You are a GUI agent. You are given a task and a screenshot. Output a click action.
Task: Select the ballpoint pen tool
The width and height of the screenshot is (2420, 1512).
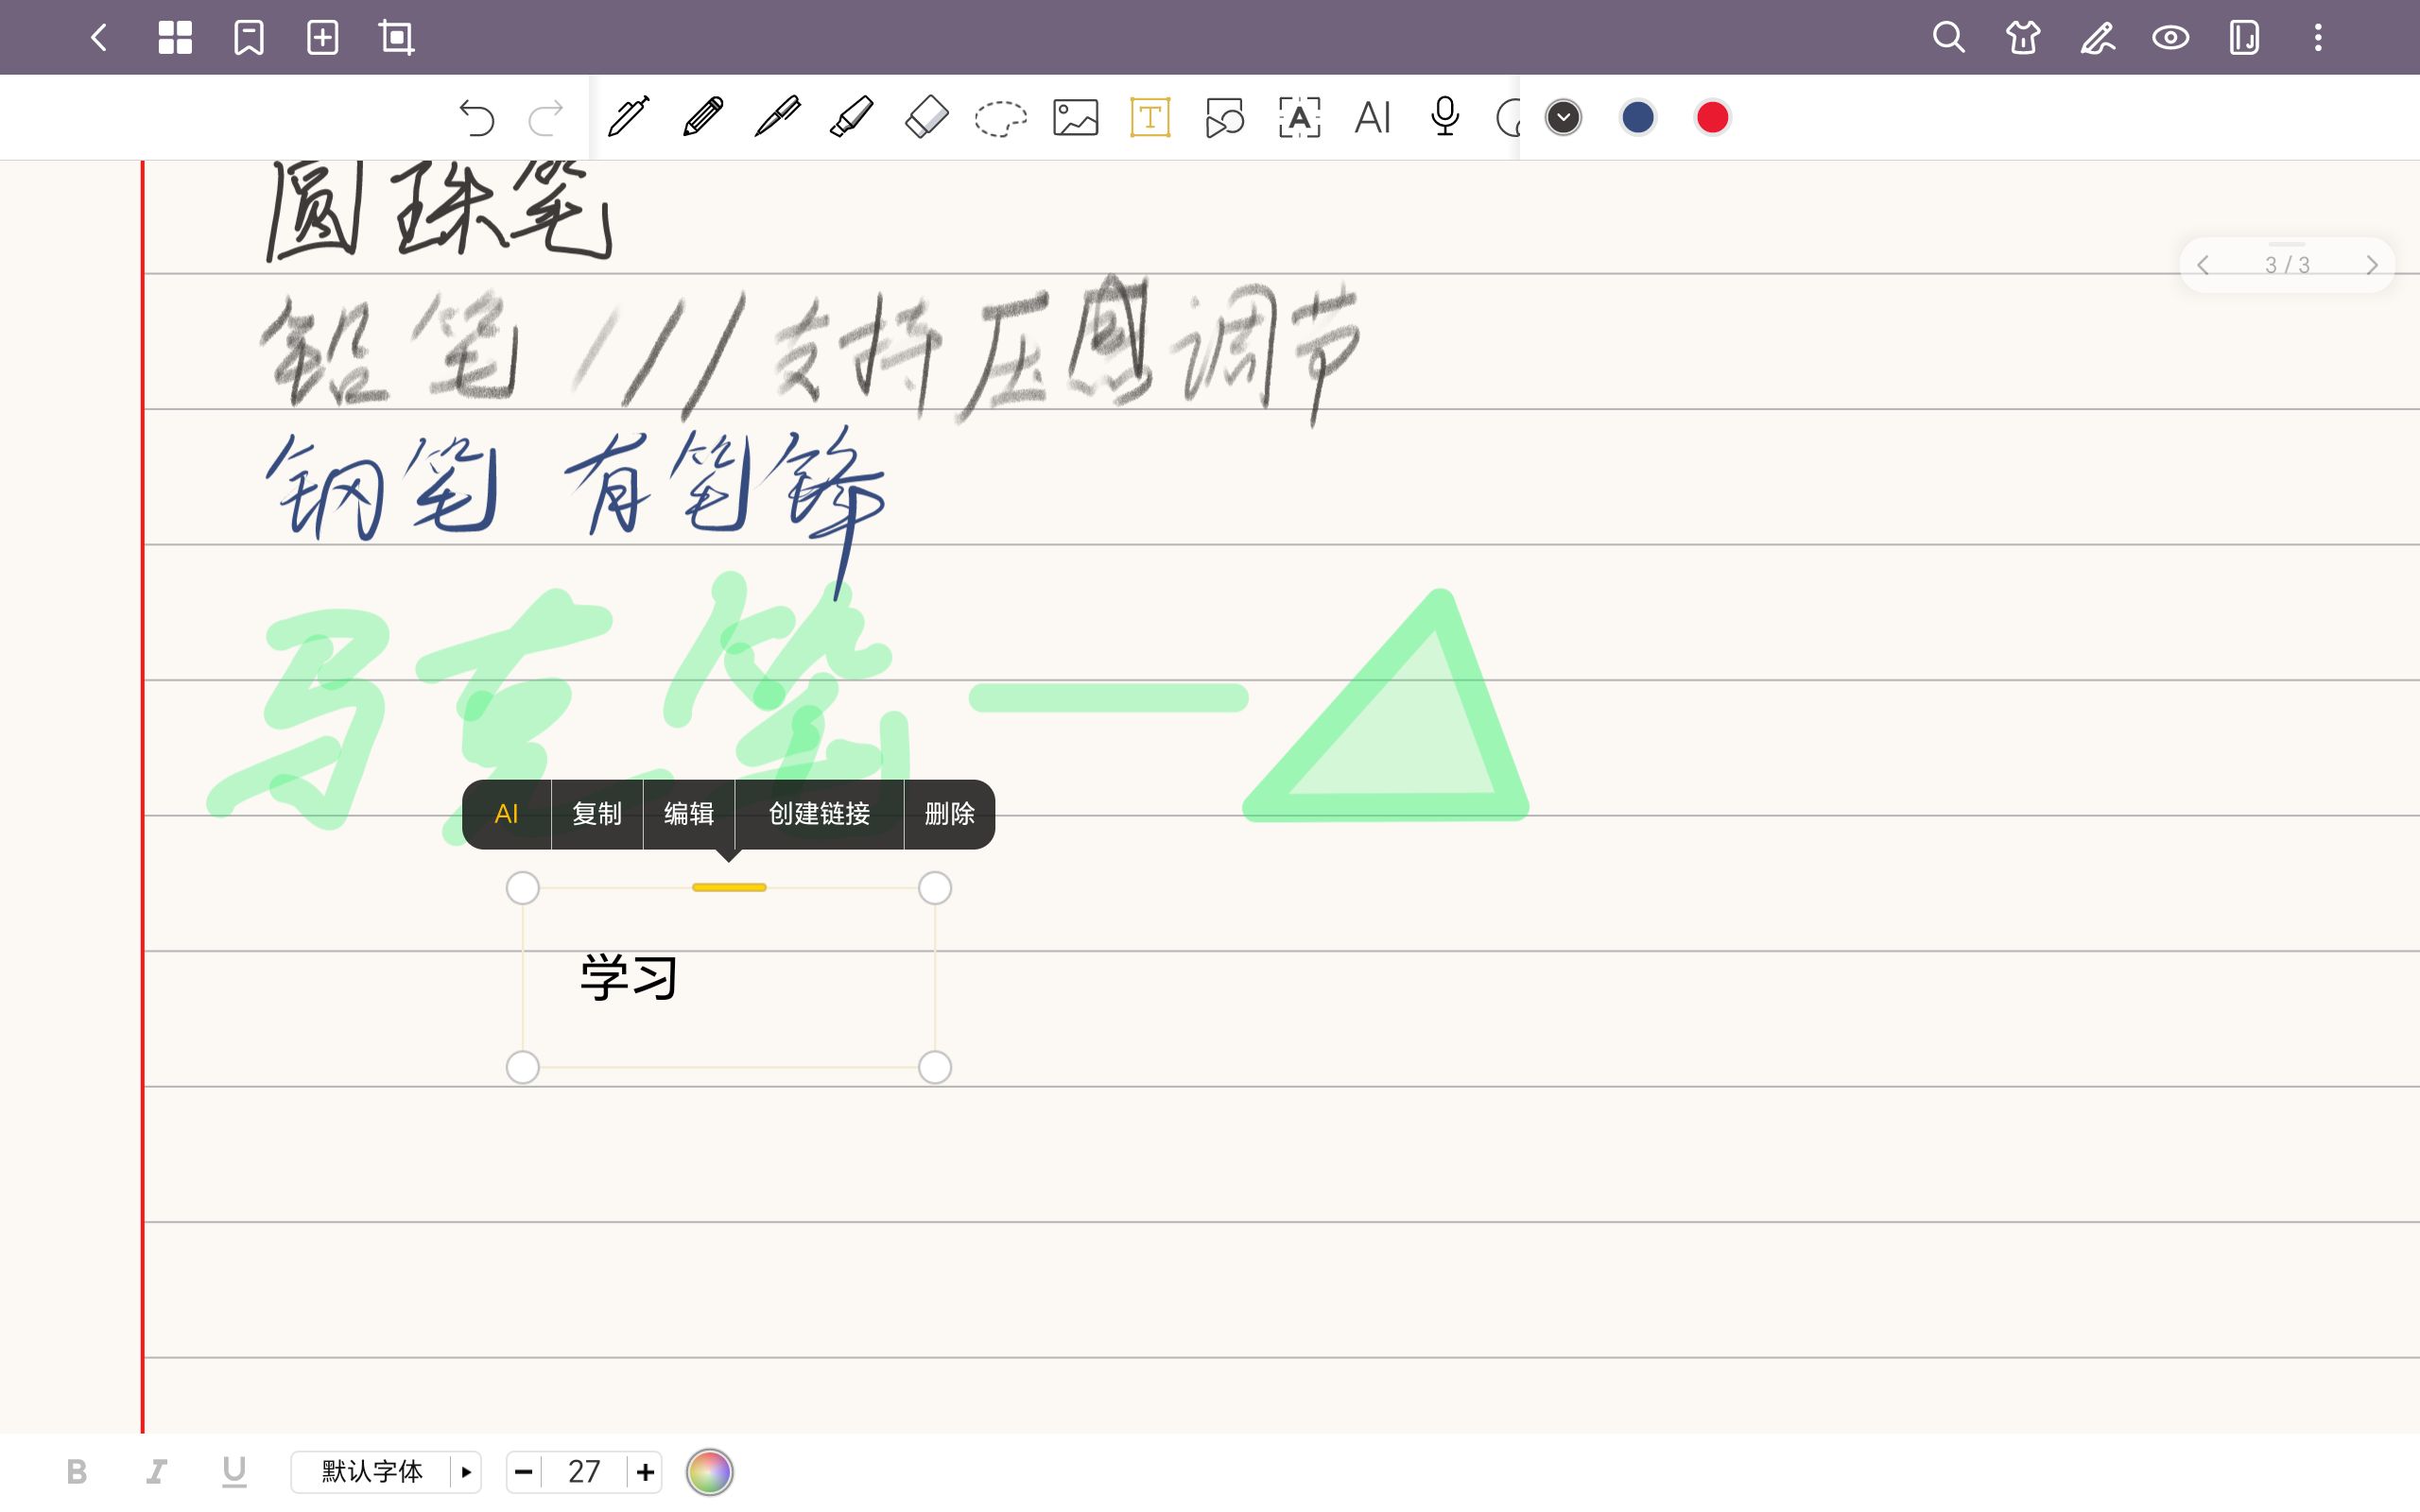[777, 117]
